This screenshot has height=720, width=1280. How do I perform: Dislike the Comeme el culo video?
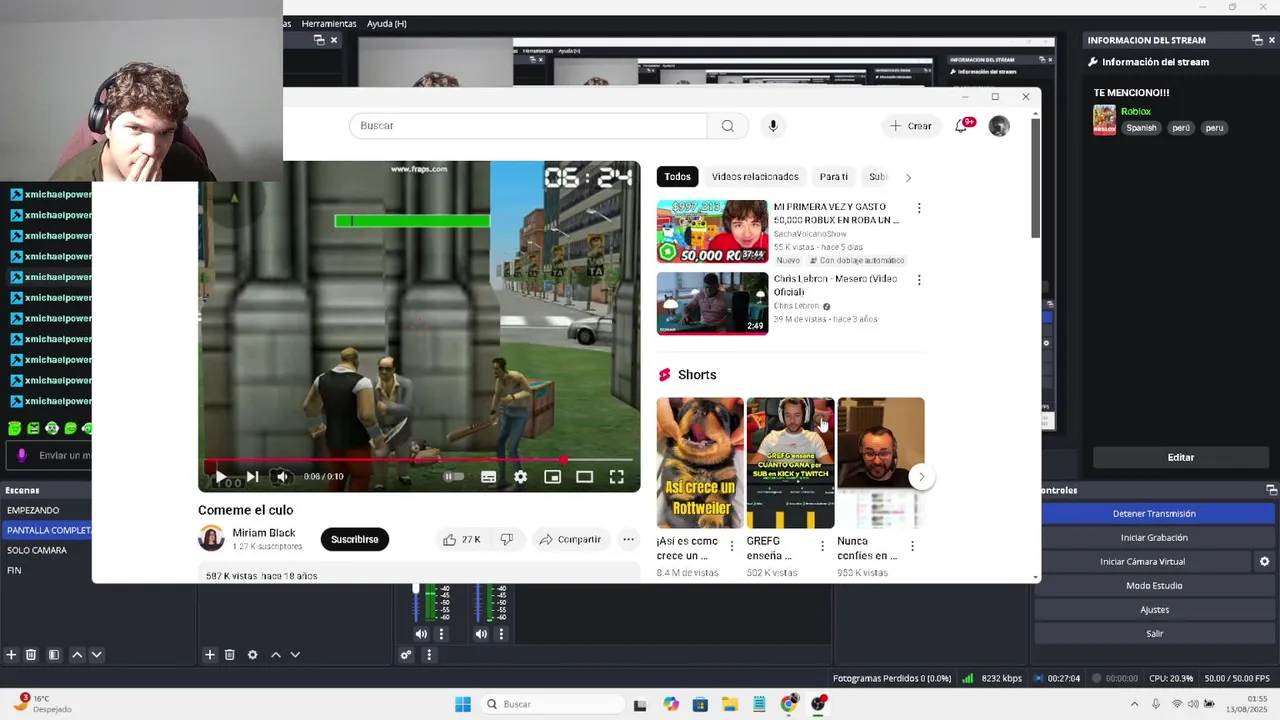507,540
